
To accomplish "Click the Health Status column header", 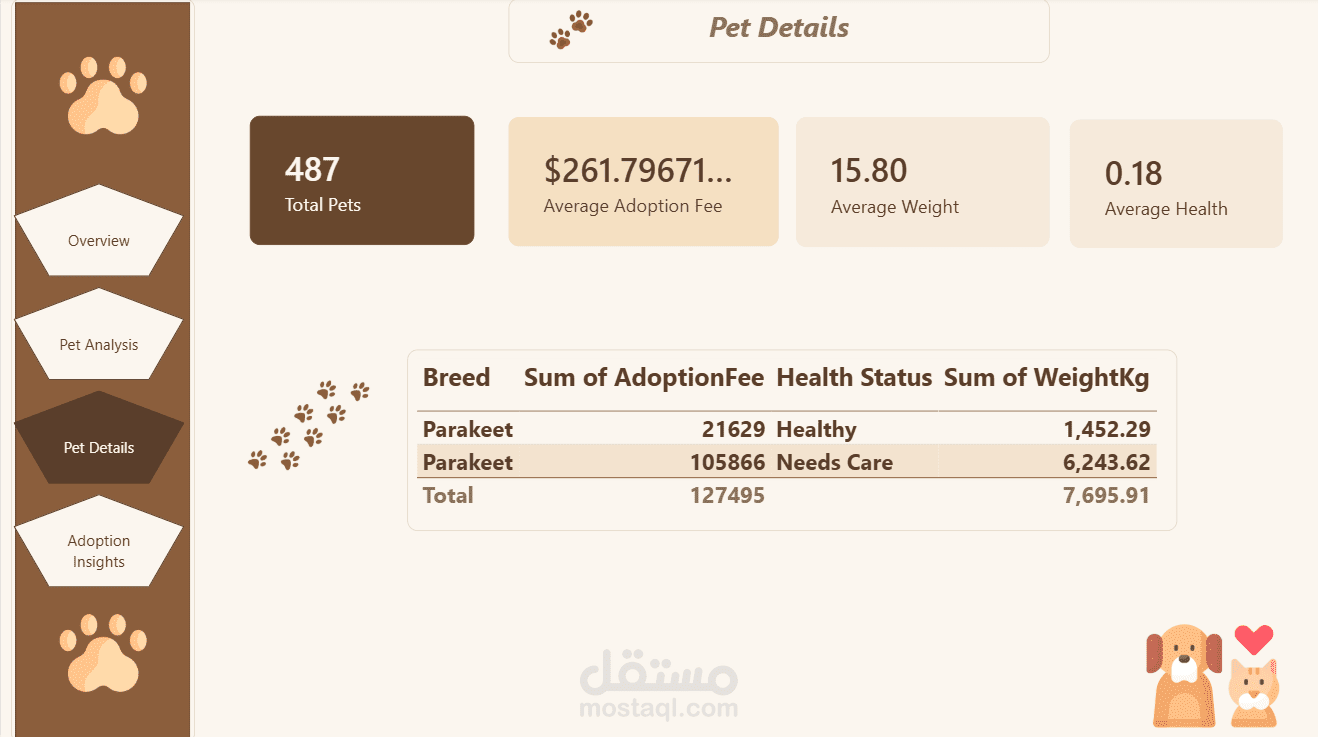I will [x=854, y=378].
